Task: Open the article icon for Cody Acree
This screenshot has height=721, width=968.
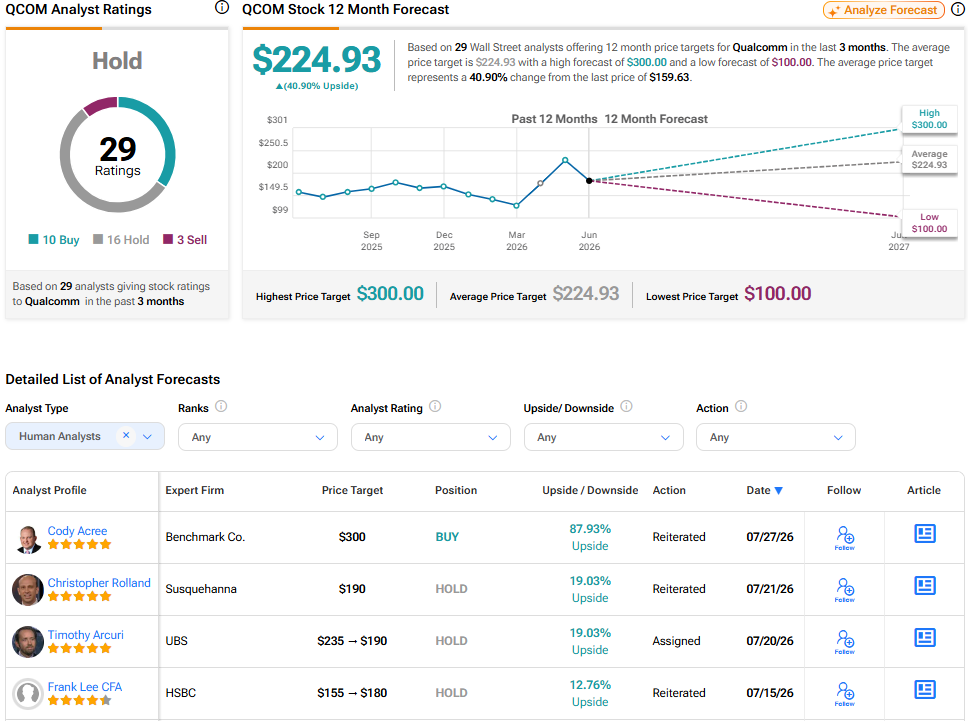Action: point(924,533)
